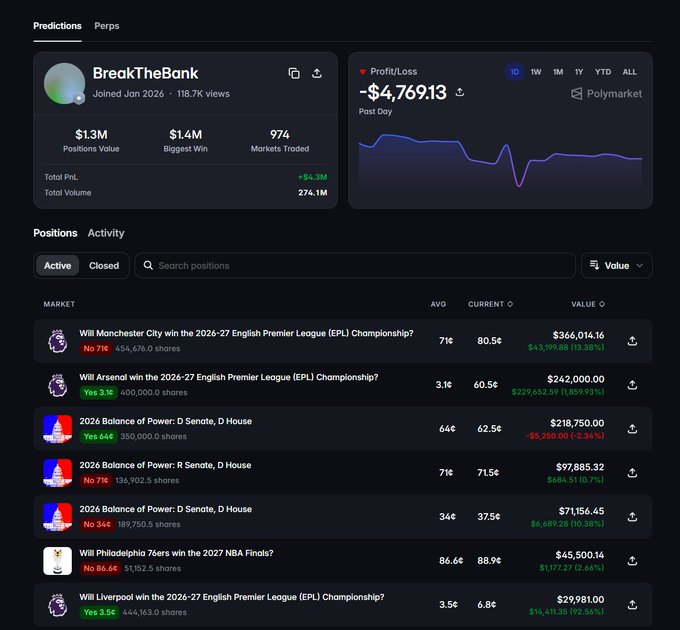Click the 974 Markets Traded stat
Image resolution: width=680 pixels, height=630 pixels.
coord(280,141)
